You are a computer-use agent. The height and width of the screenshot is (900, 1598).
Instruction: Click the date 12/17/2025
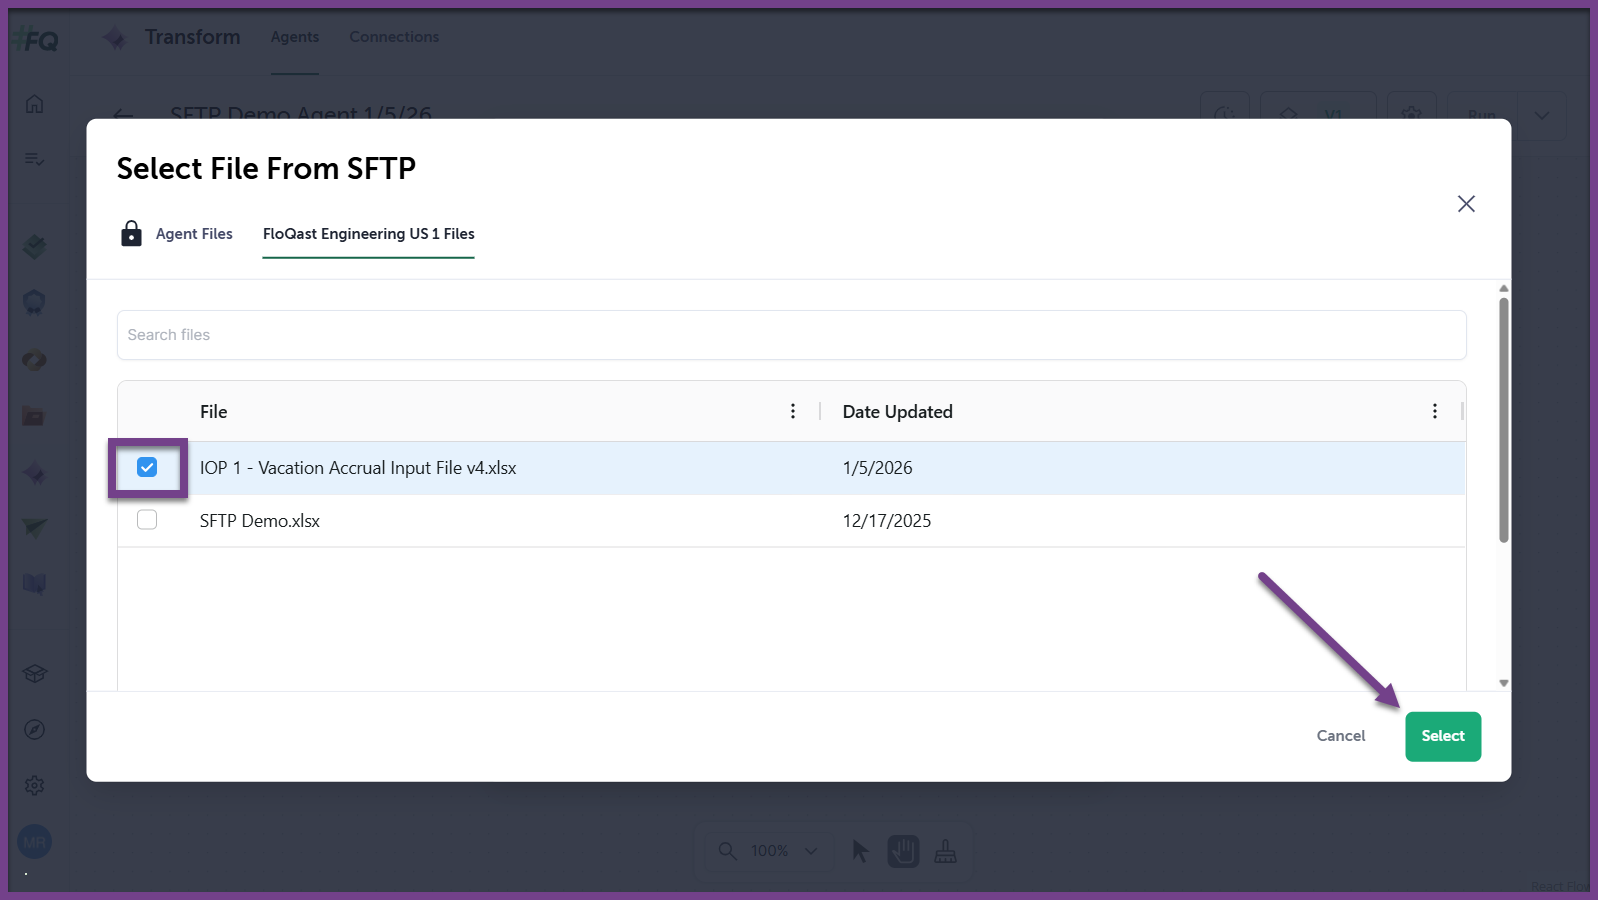tap(887, 521)
